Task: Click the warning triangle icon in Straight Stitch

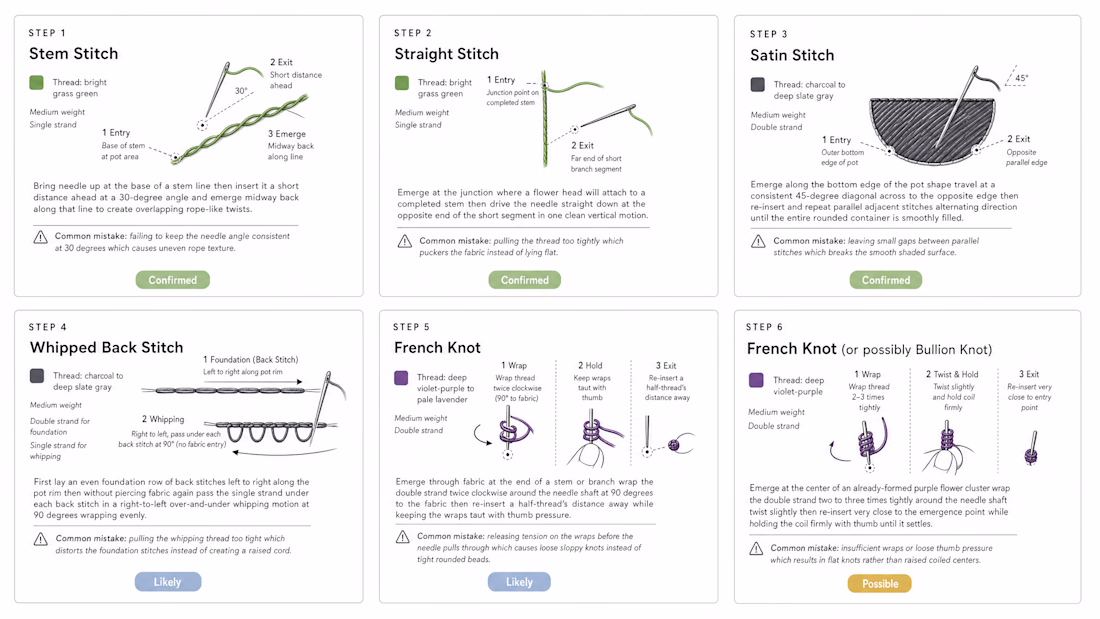Action: tap(405, 241)
